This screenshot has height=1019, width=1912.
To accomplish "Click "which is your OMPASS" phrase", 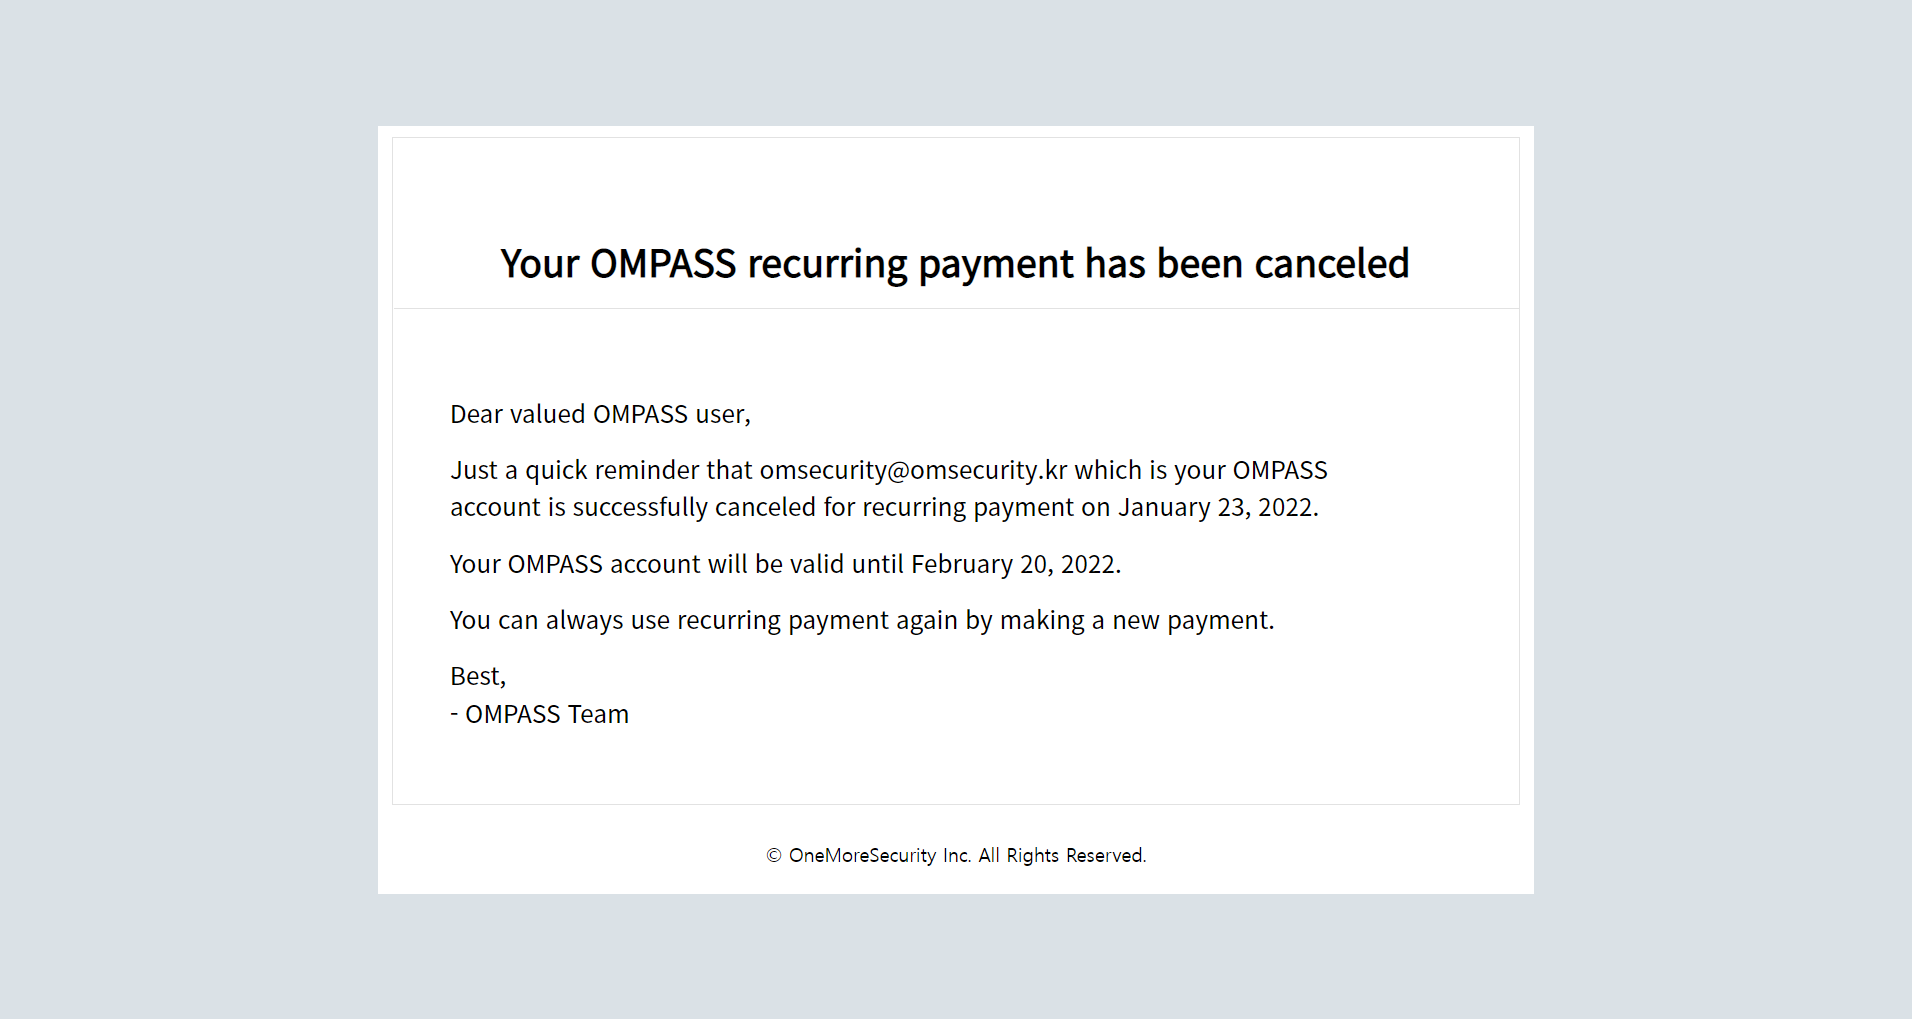I will 1200,470.
